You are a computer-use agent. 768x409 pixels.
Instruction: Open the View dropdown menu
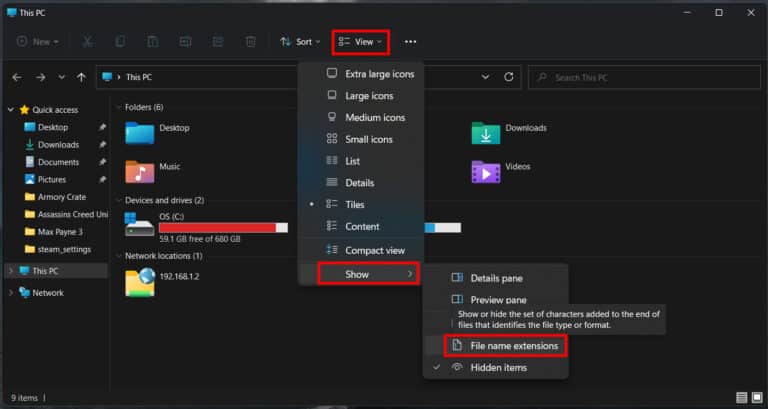[x=360, y=42]
